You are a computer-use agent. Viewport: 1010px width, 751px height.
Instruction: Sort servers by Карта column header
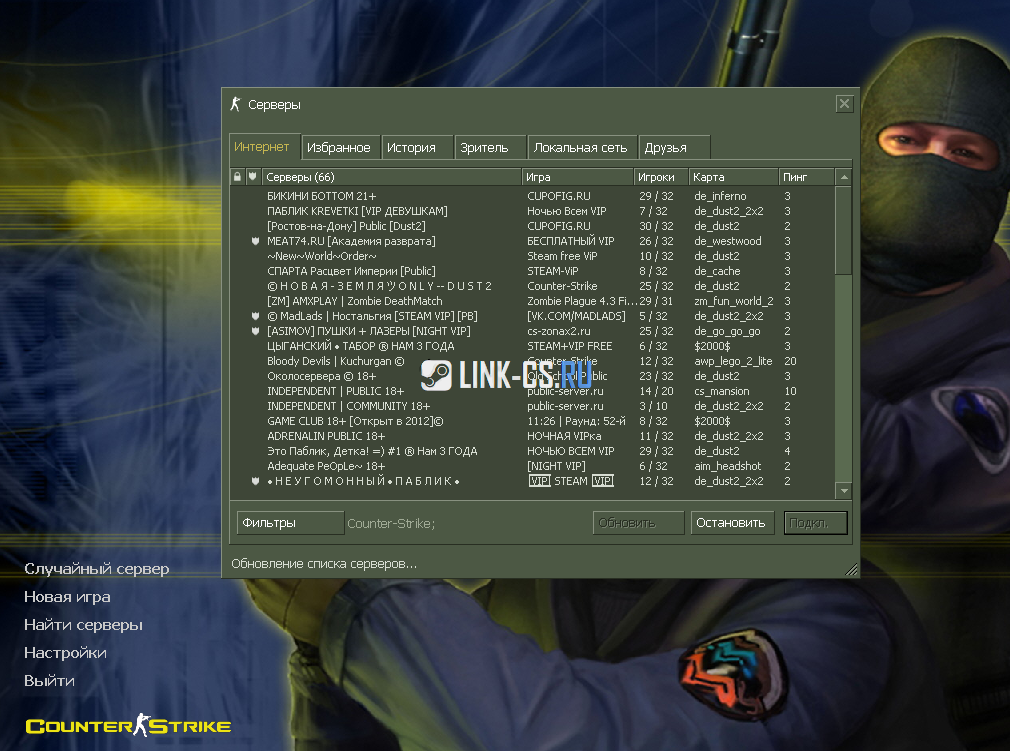click(x=733, y=177)
